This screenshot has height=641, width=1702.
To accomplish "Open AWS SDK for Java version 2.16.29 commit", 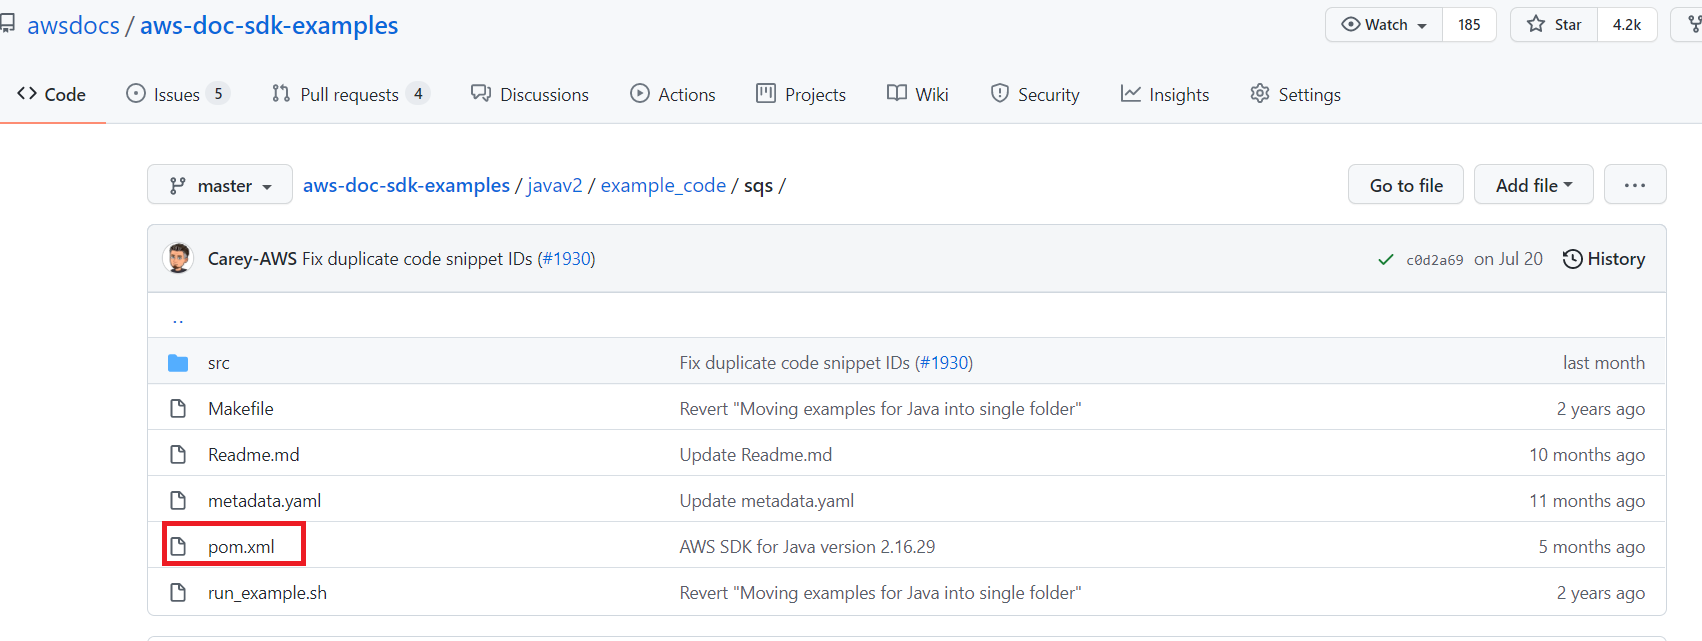I will (x=808, y=547).
